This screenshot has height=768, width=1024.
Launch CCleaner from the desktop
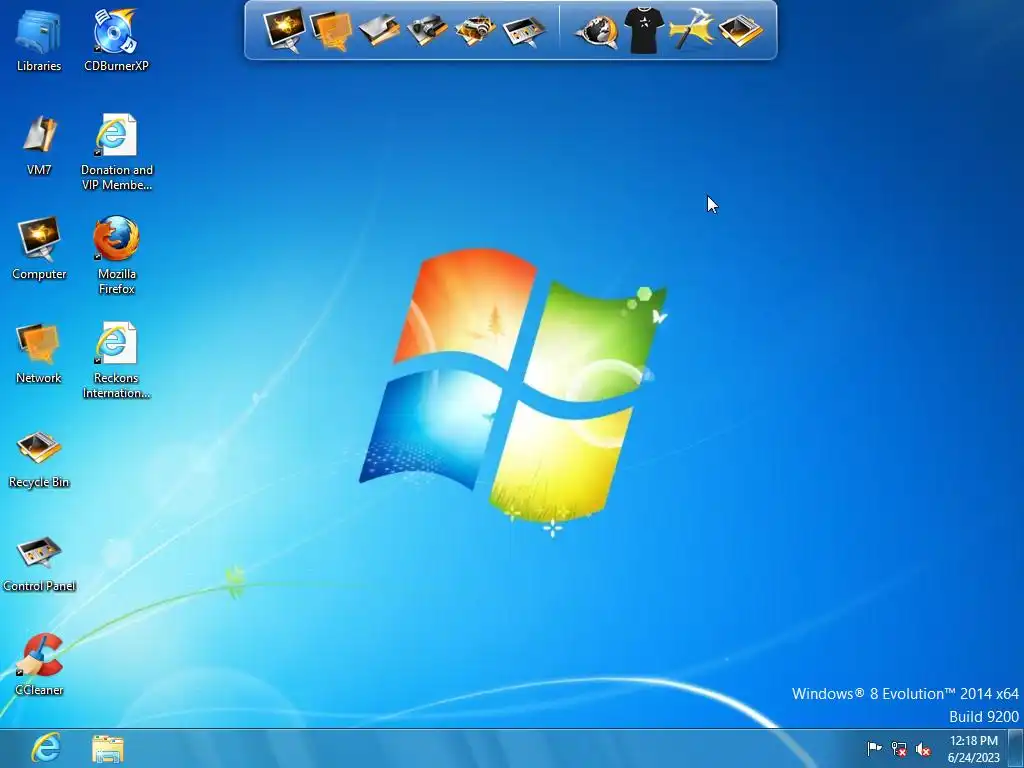click(x=39, y=664)
